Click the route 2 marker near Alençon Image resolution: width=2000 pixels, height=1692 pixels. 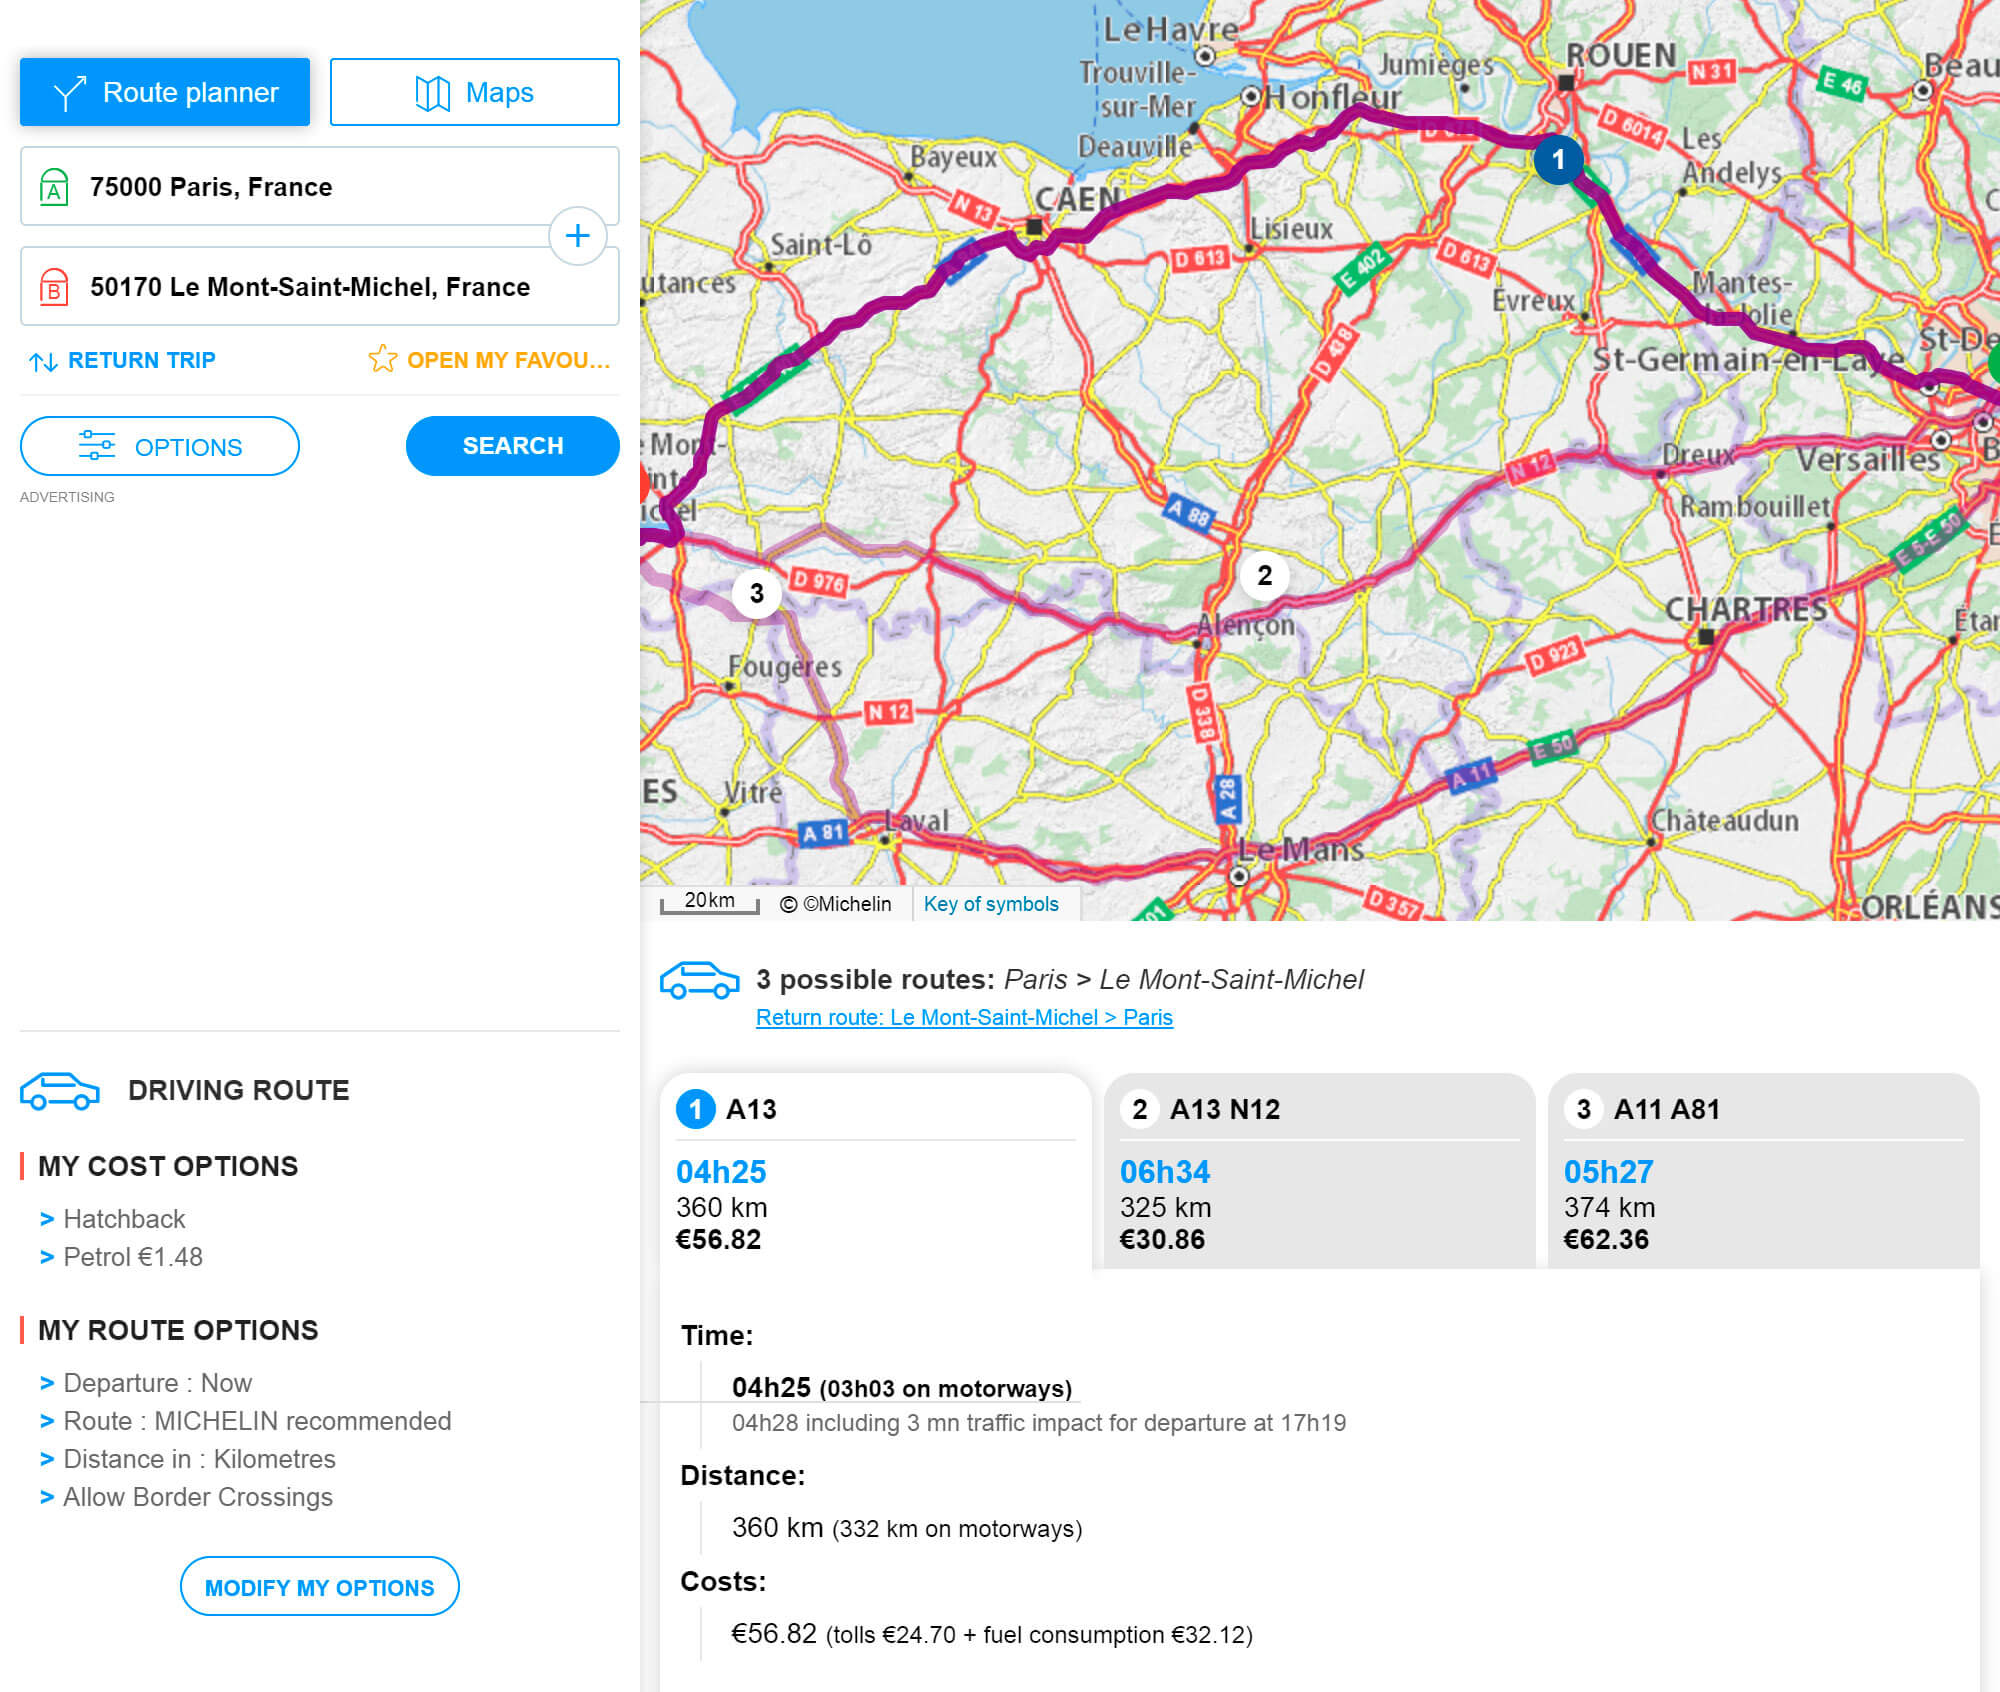click(1265, 576)
